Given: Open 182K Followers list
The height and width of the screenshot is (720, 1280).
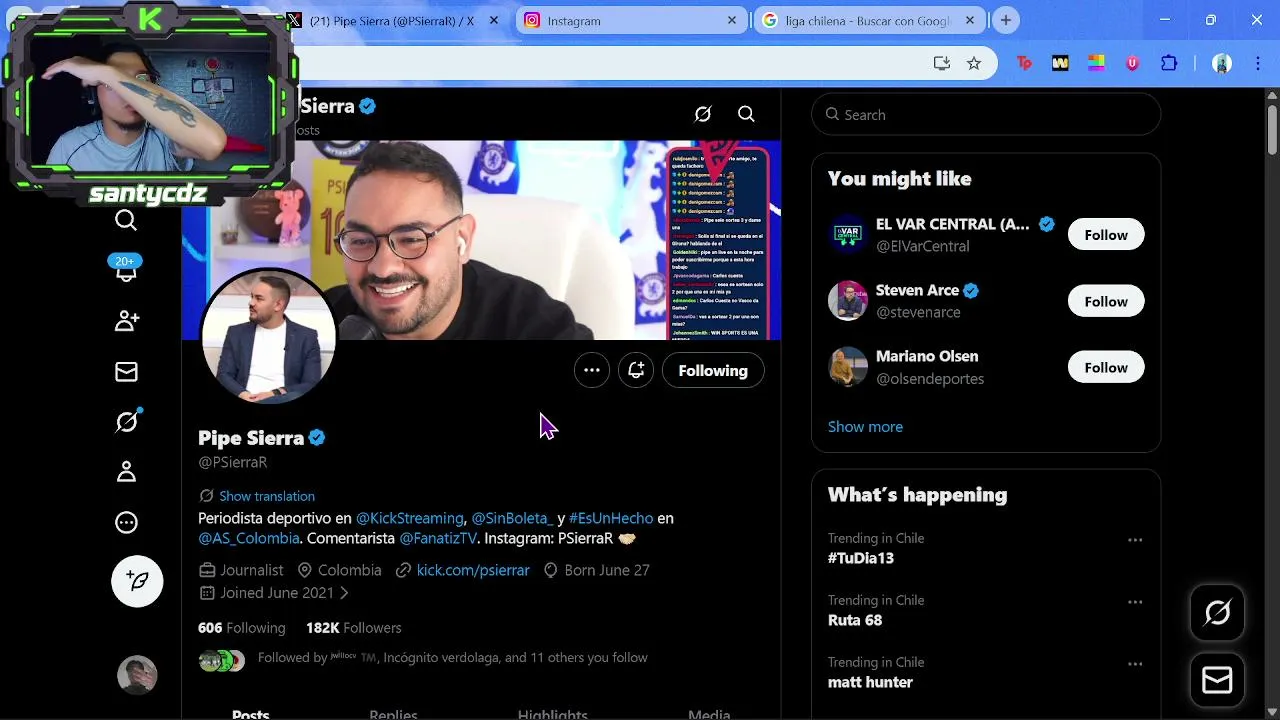Looking at the screenshot, I should (354, 628).
